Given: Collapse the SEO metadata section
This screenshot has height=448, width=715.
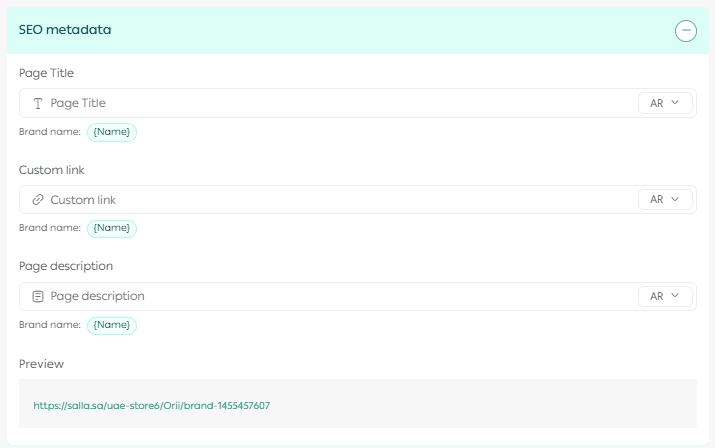Looking at the screenshot, I should [685, 31].
